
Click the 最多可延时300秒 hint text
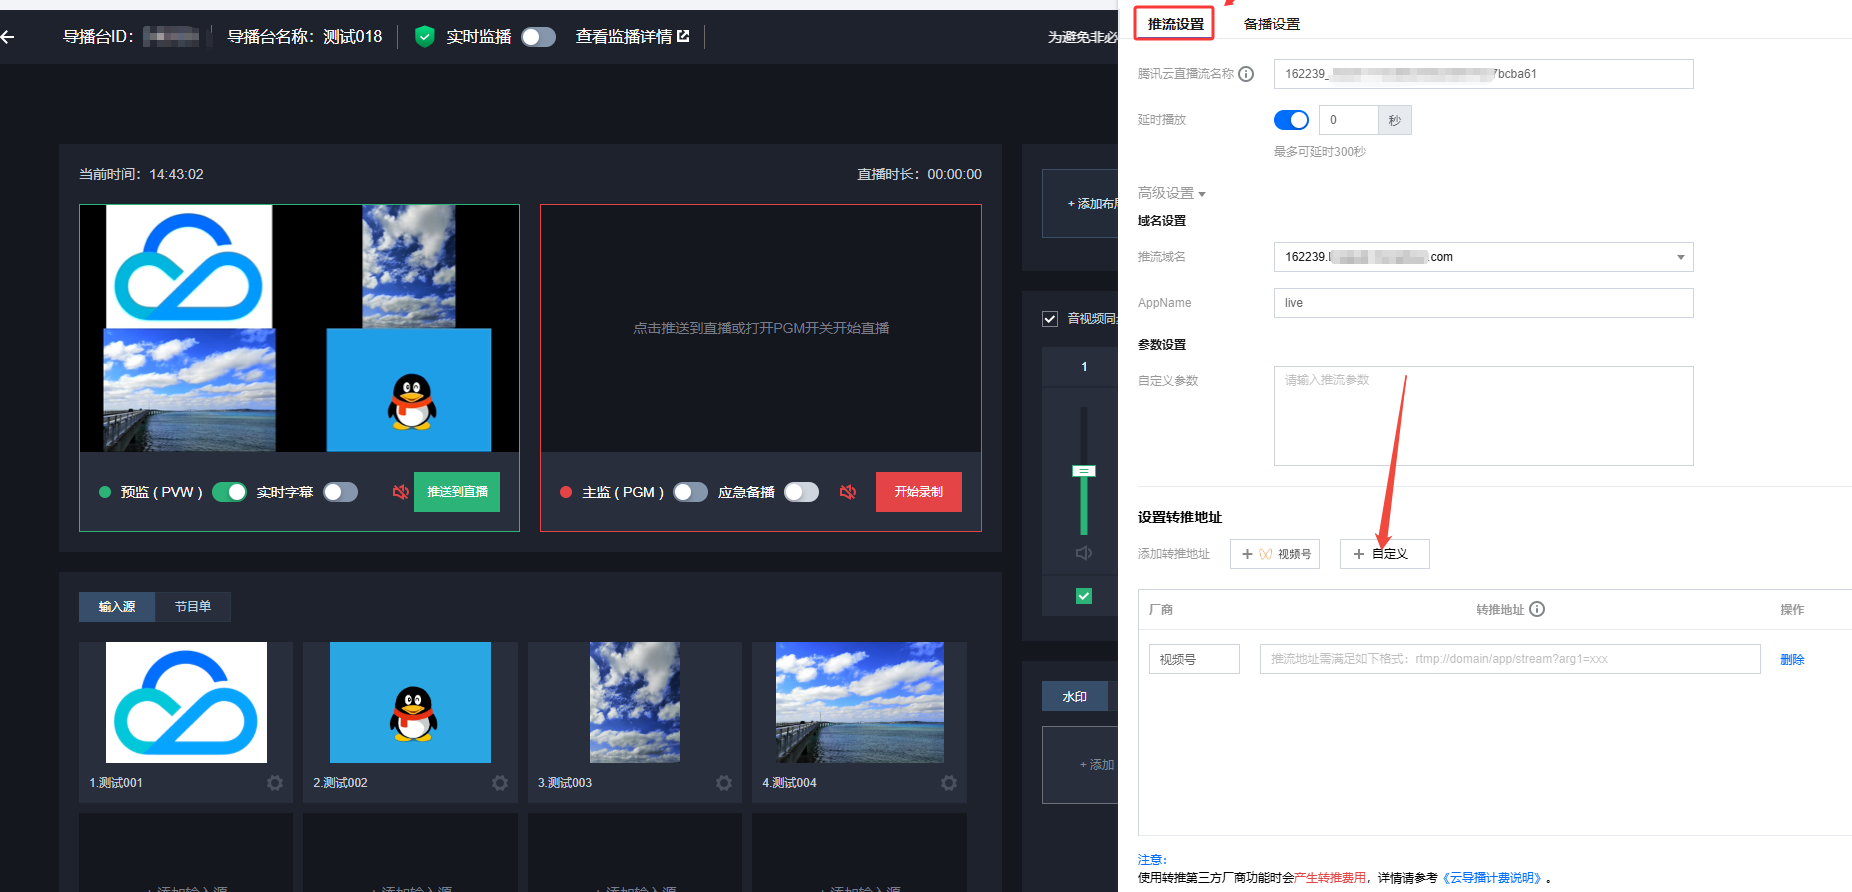[x=1320, y=152]
